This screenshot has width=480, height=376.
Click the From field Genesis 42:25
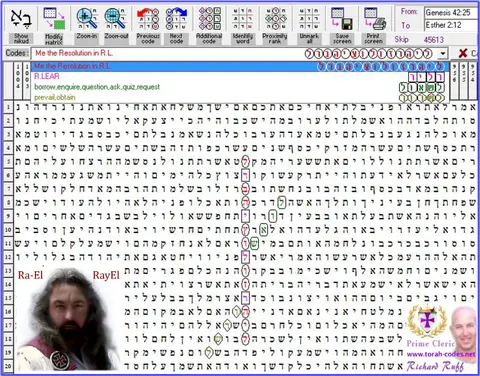coord(452,13)
